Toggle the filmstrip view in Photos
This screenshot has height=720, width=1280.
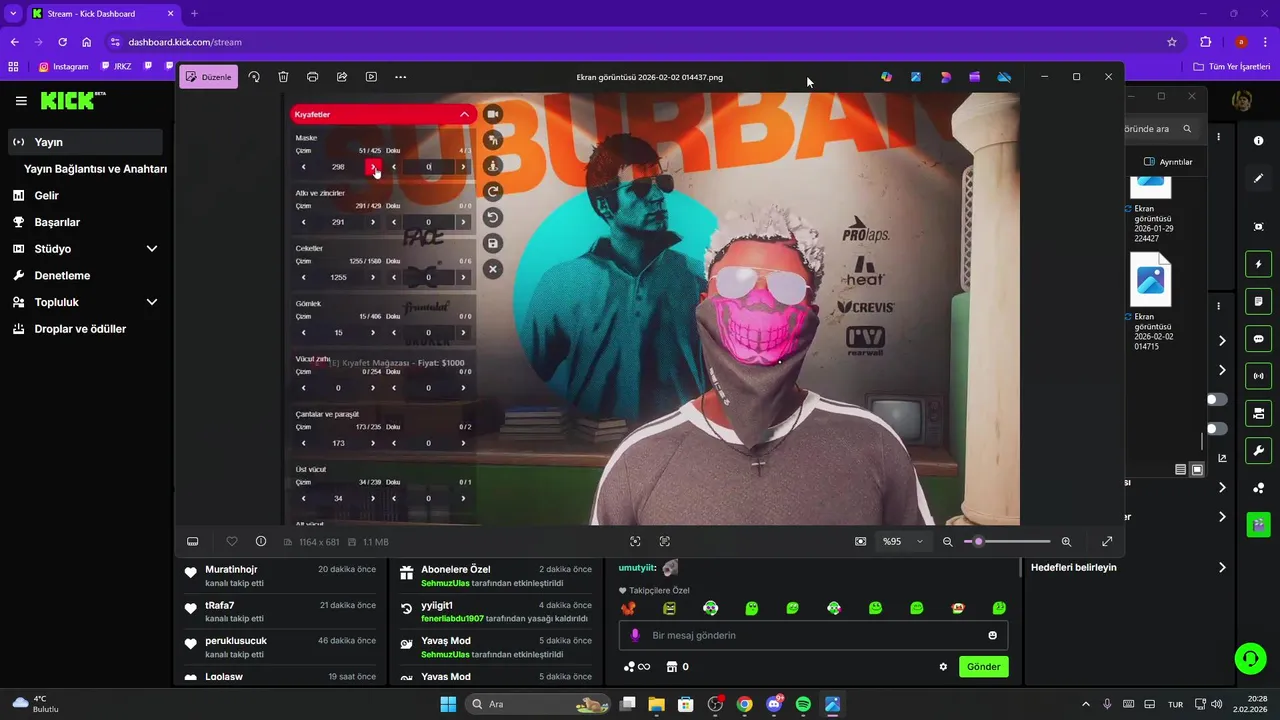pos(193,541)
